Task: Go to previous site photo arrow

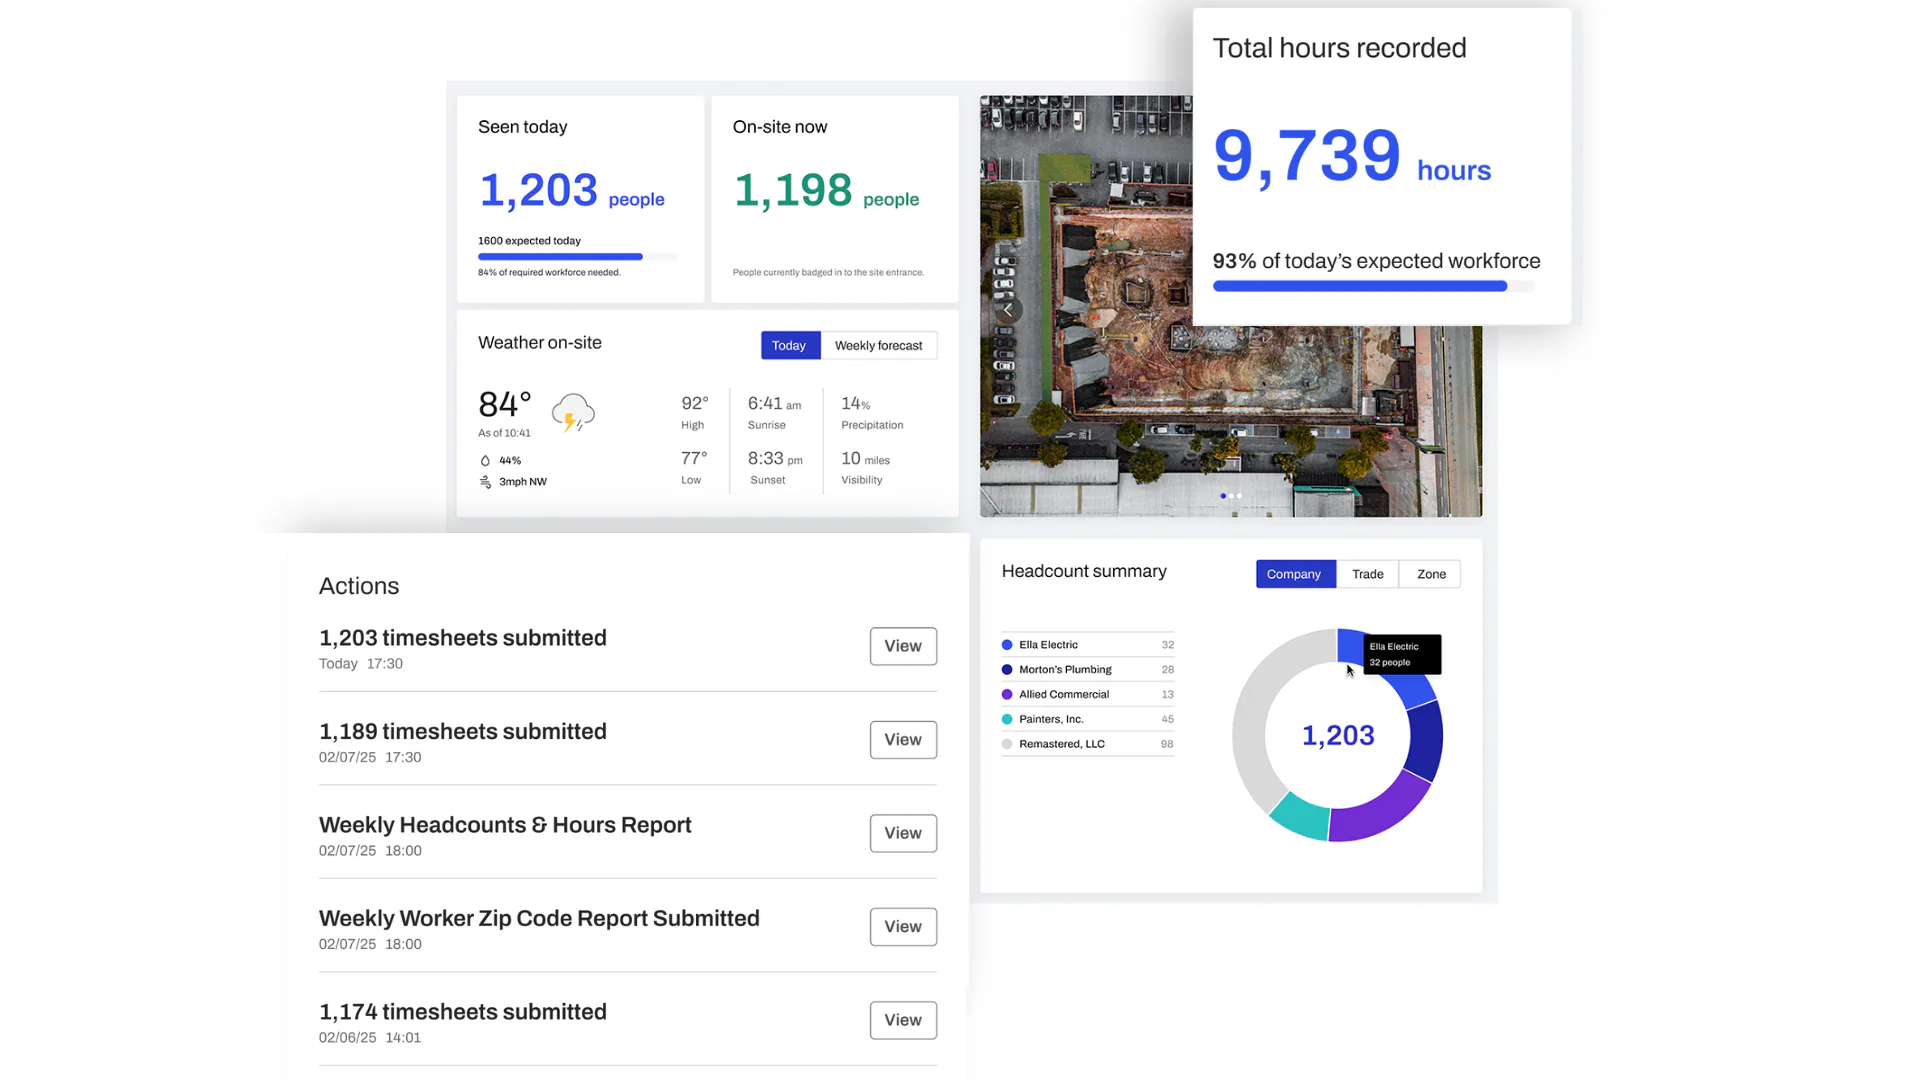Action: pos(1008,310)
